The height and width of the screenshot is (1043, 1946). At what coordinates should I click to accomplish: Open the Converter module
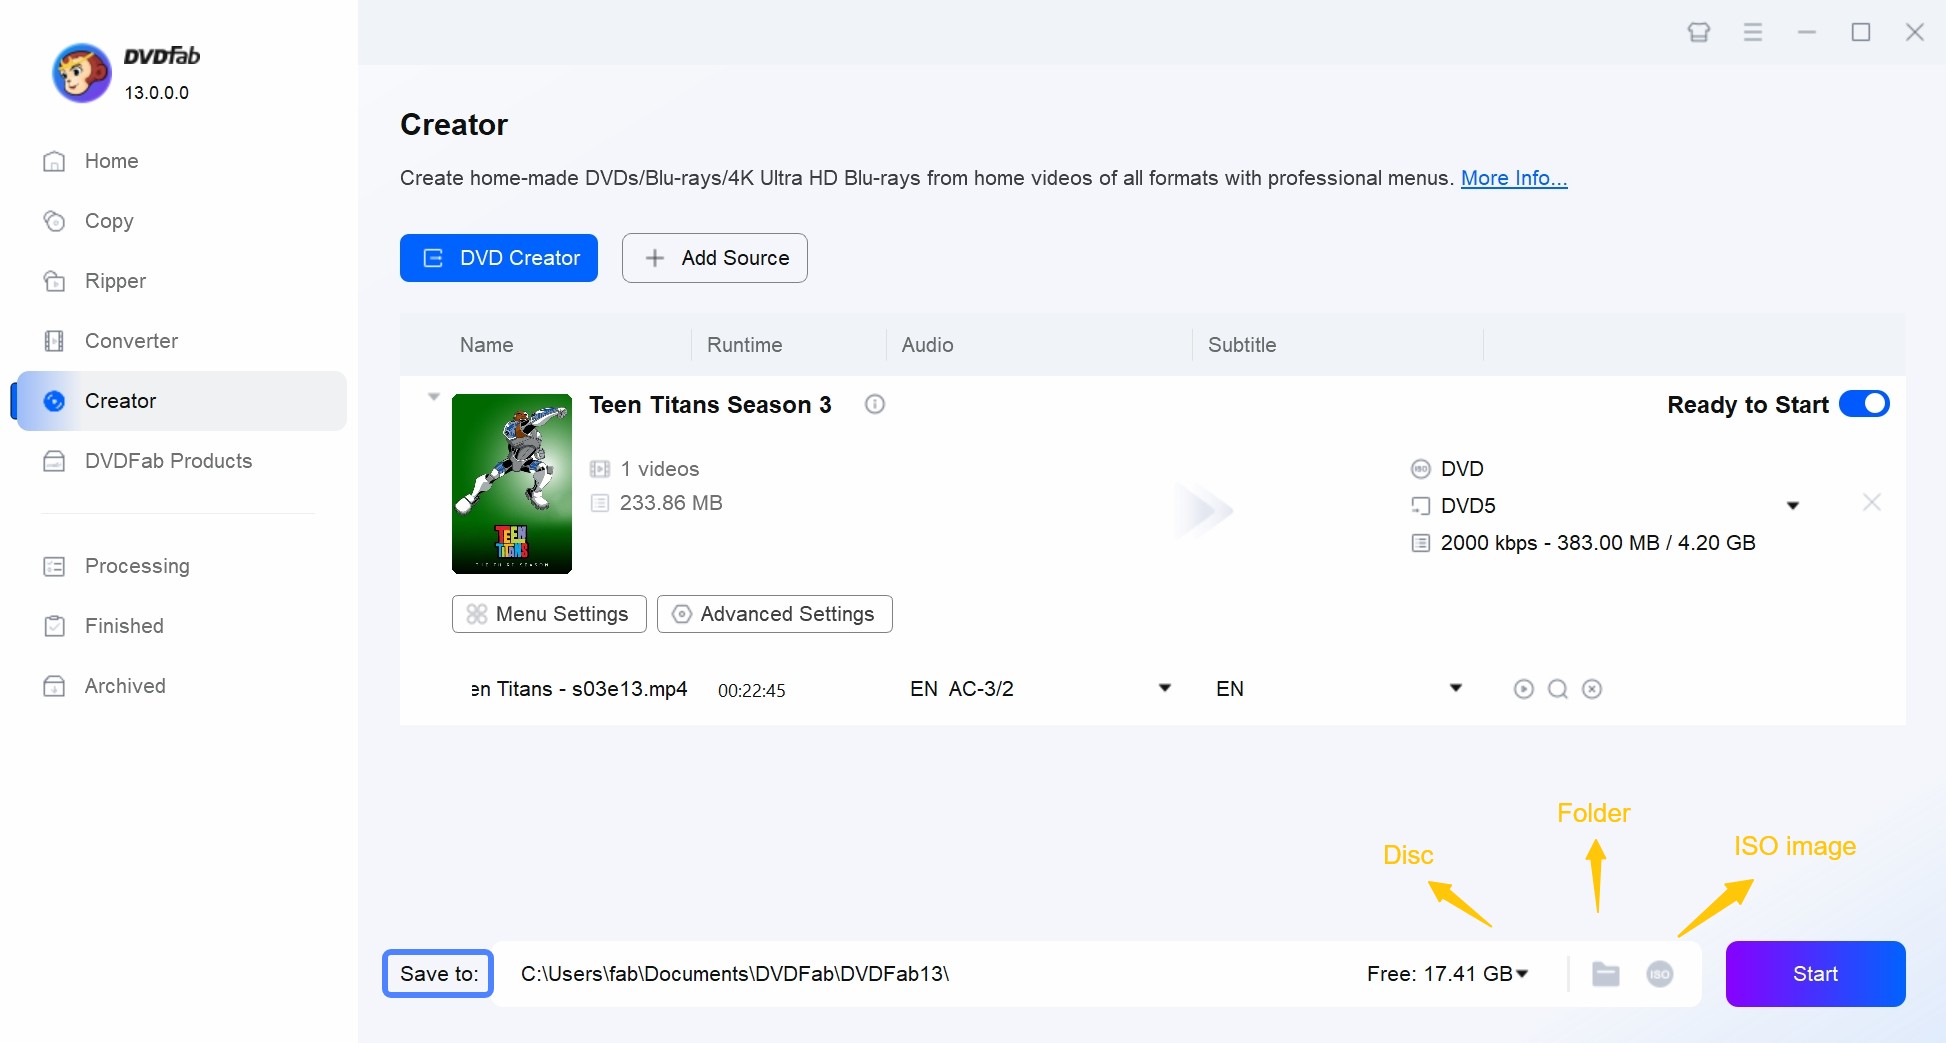coord(131,341)
